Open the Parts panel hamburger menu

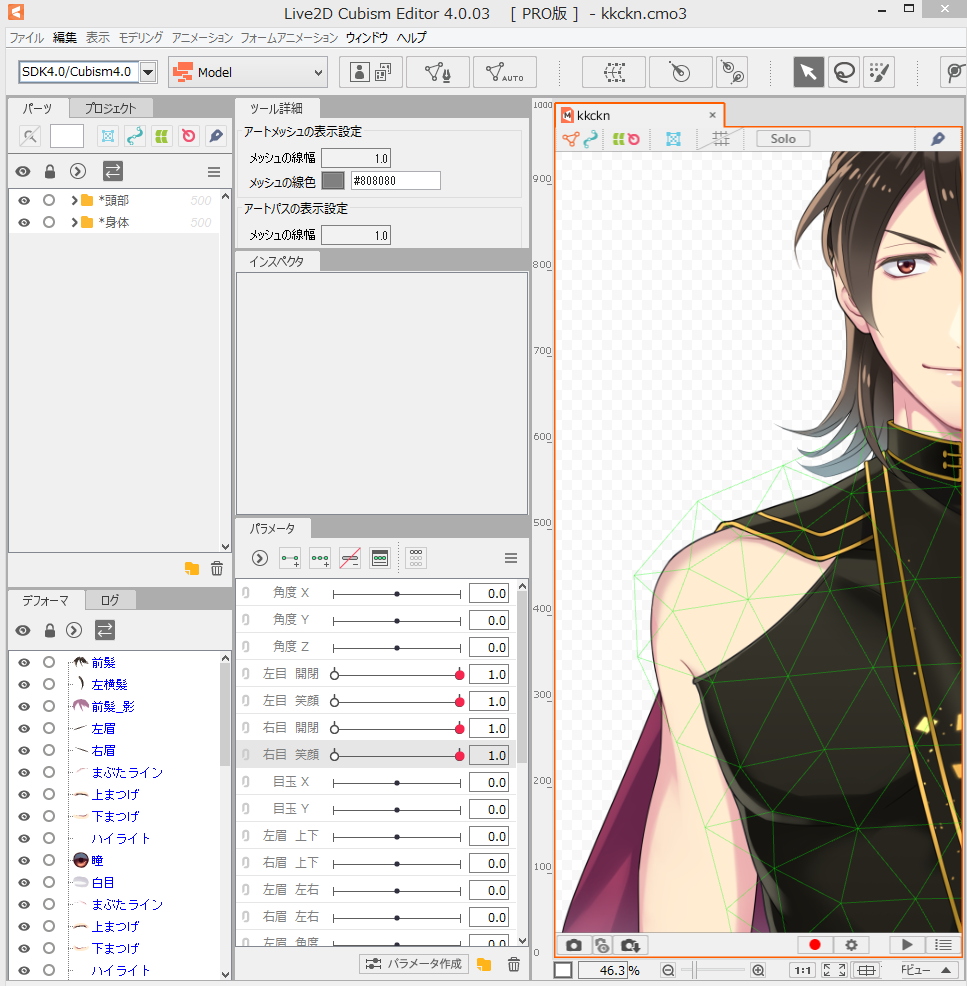pyautogui.click(x=214, y=172)
